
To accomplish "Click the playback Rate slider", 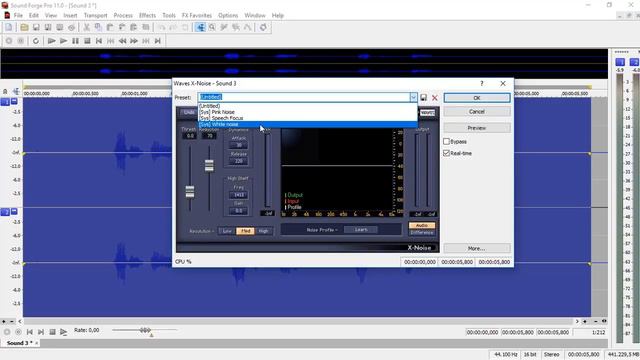I will point(145,330).
